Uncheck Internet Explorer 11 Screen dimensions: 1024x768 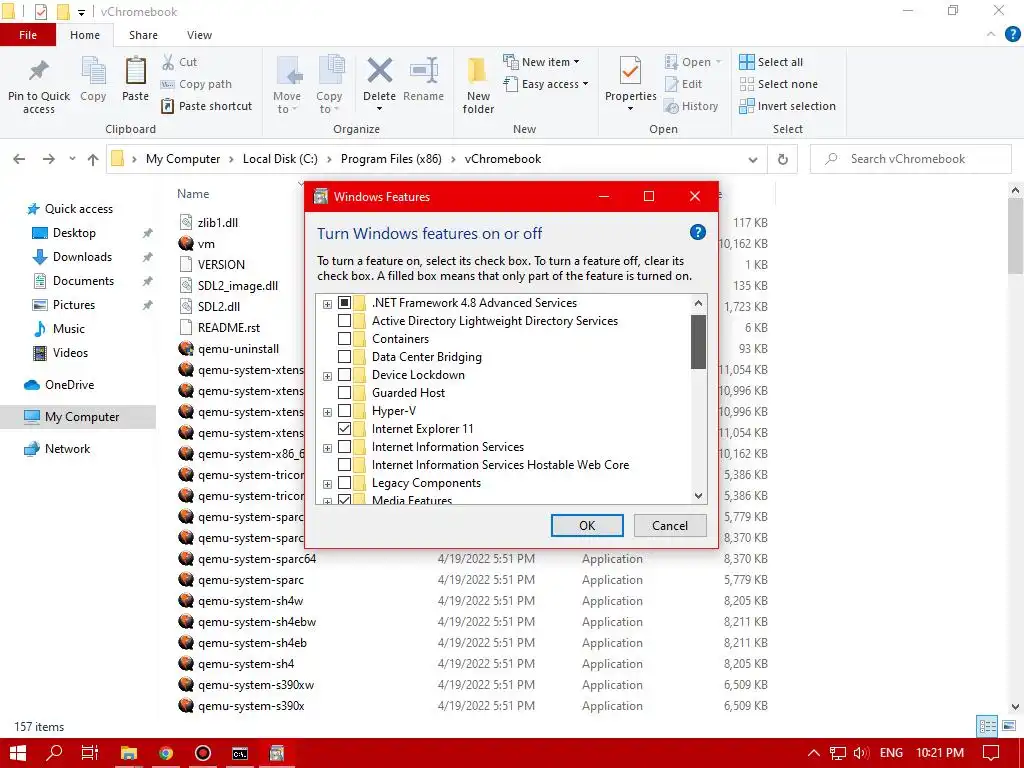point(344,428)
